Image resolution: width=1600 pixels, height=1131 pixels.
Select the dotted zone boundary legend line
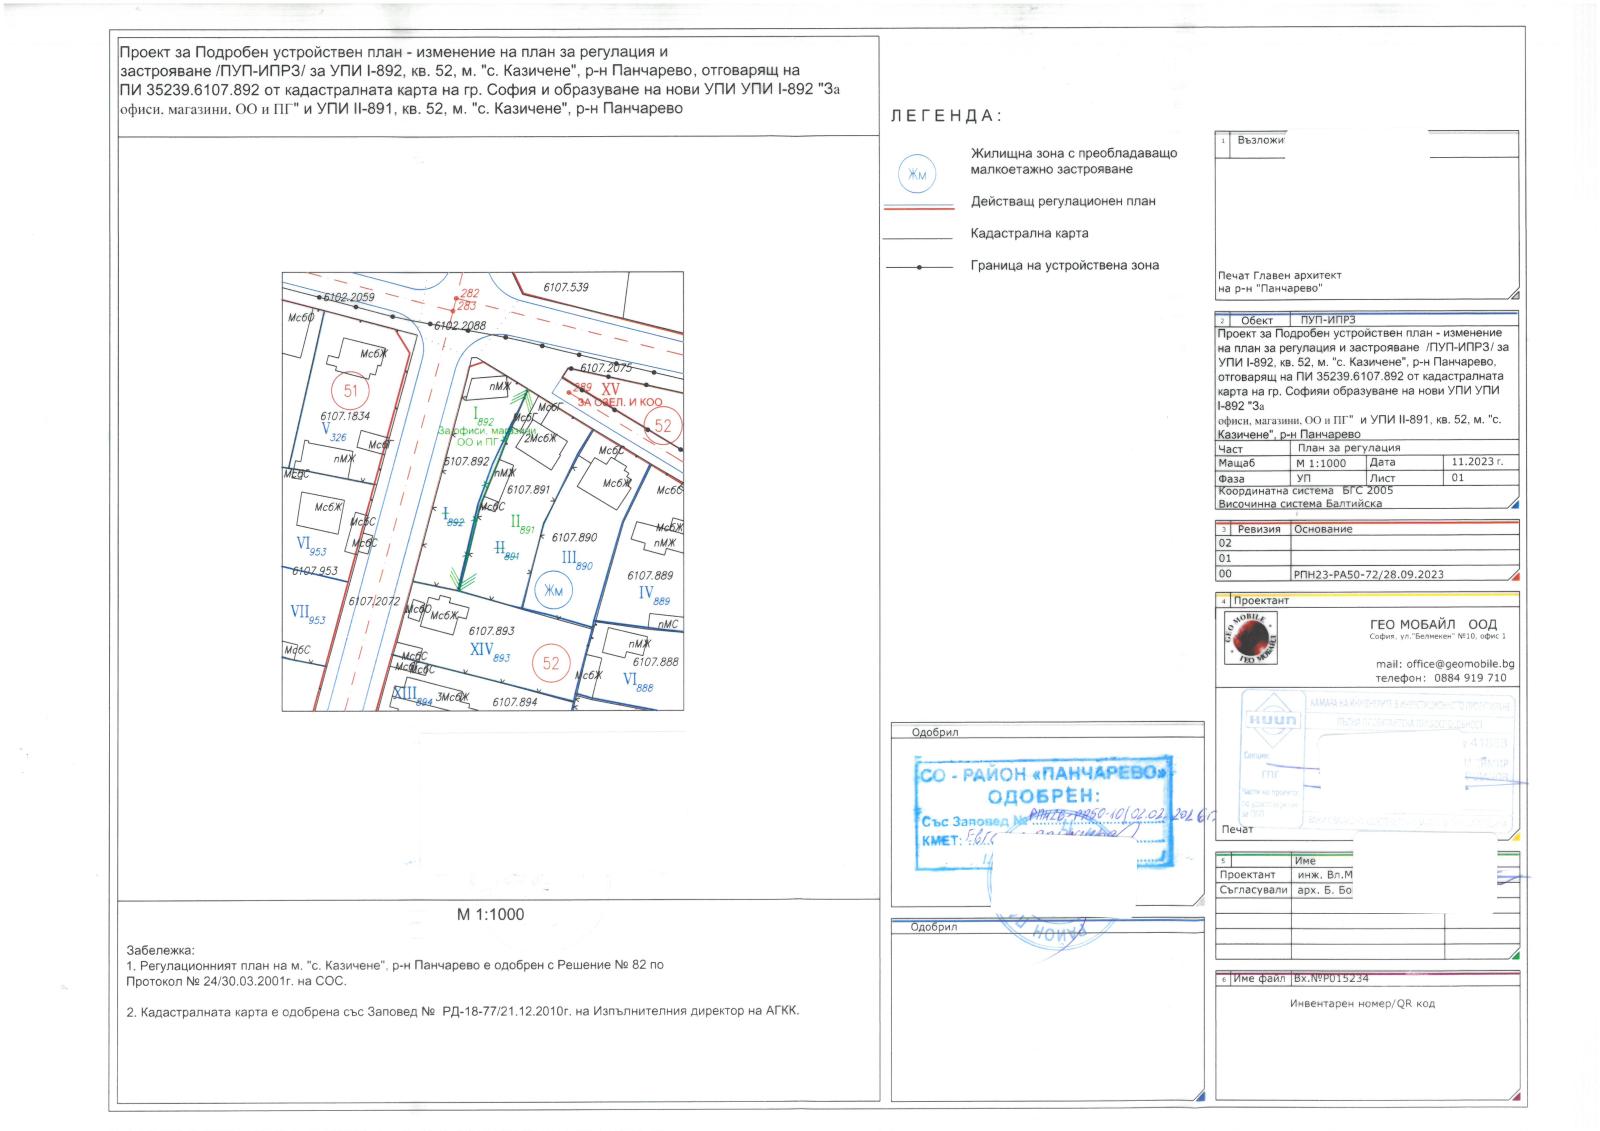point(919,267)
